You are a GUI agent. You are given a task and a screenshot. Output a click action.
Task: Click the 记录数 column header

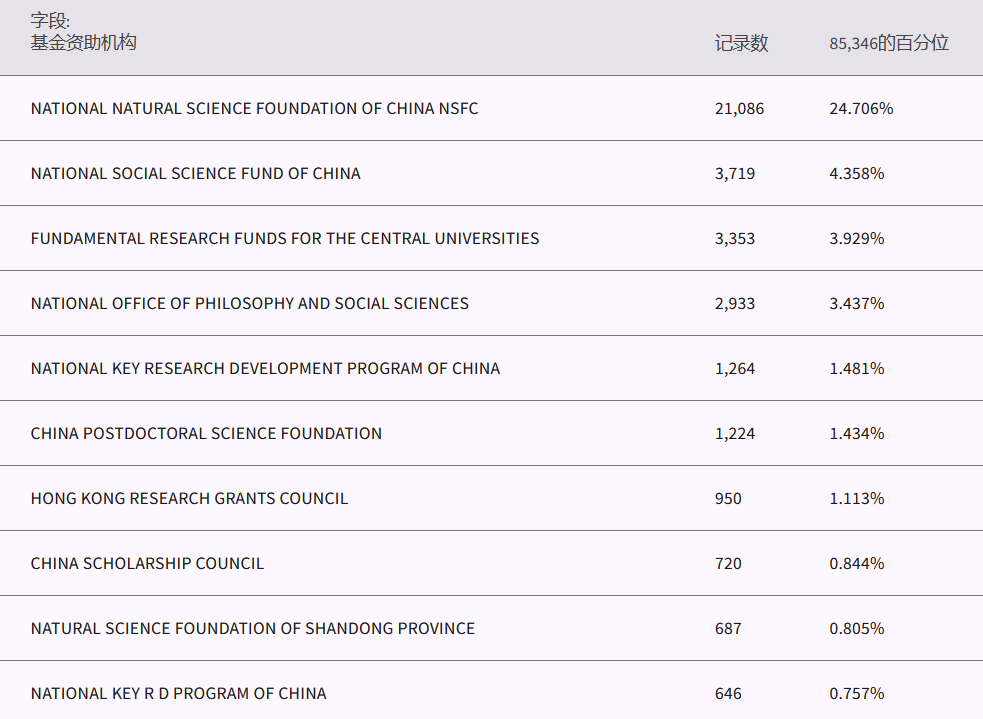tap(741, 43)
